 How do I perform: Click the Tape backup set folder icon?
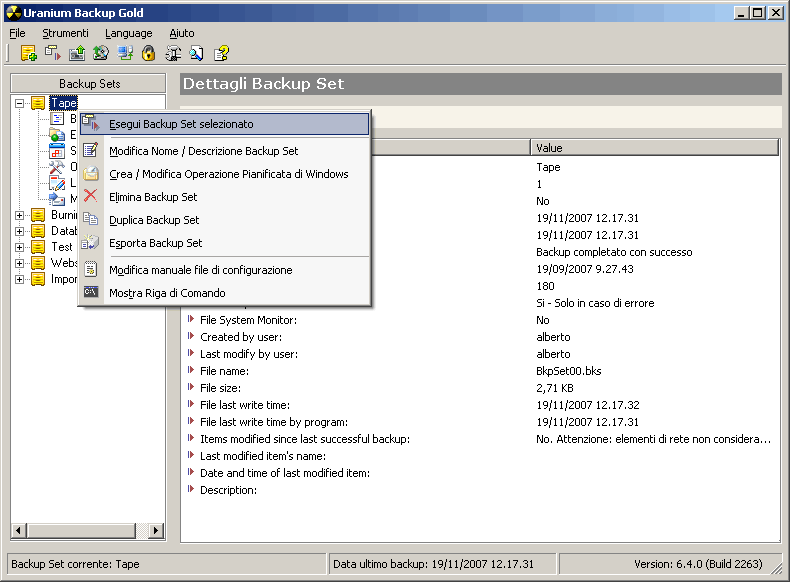38,103
